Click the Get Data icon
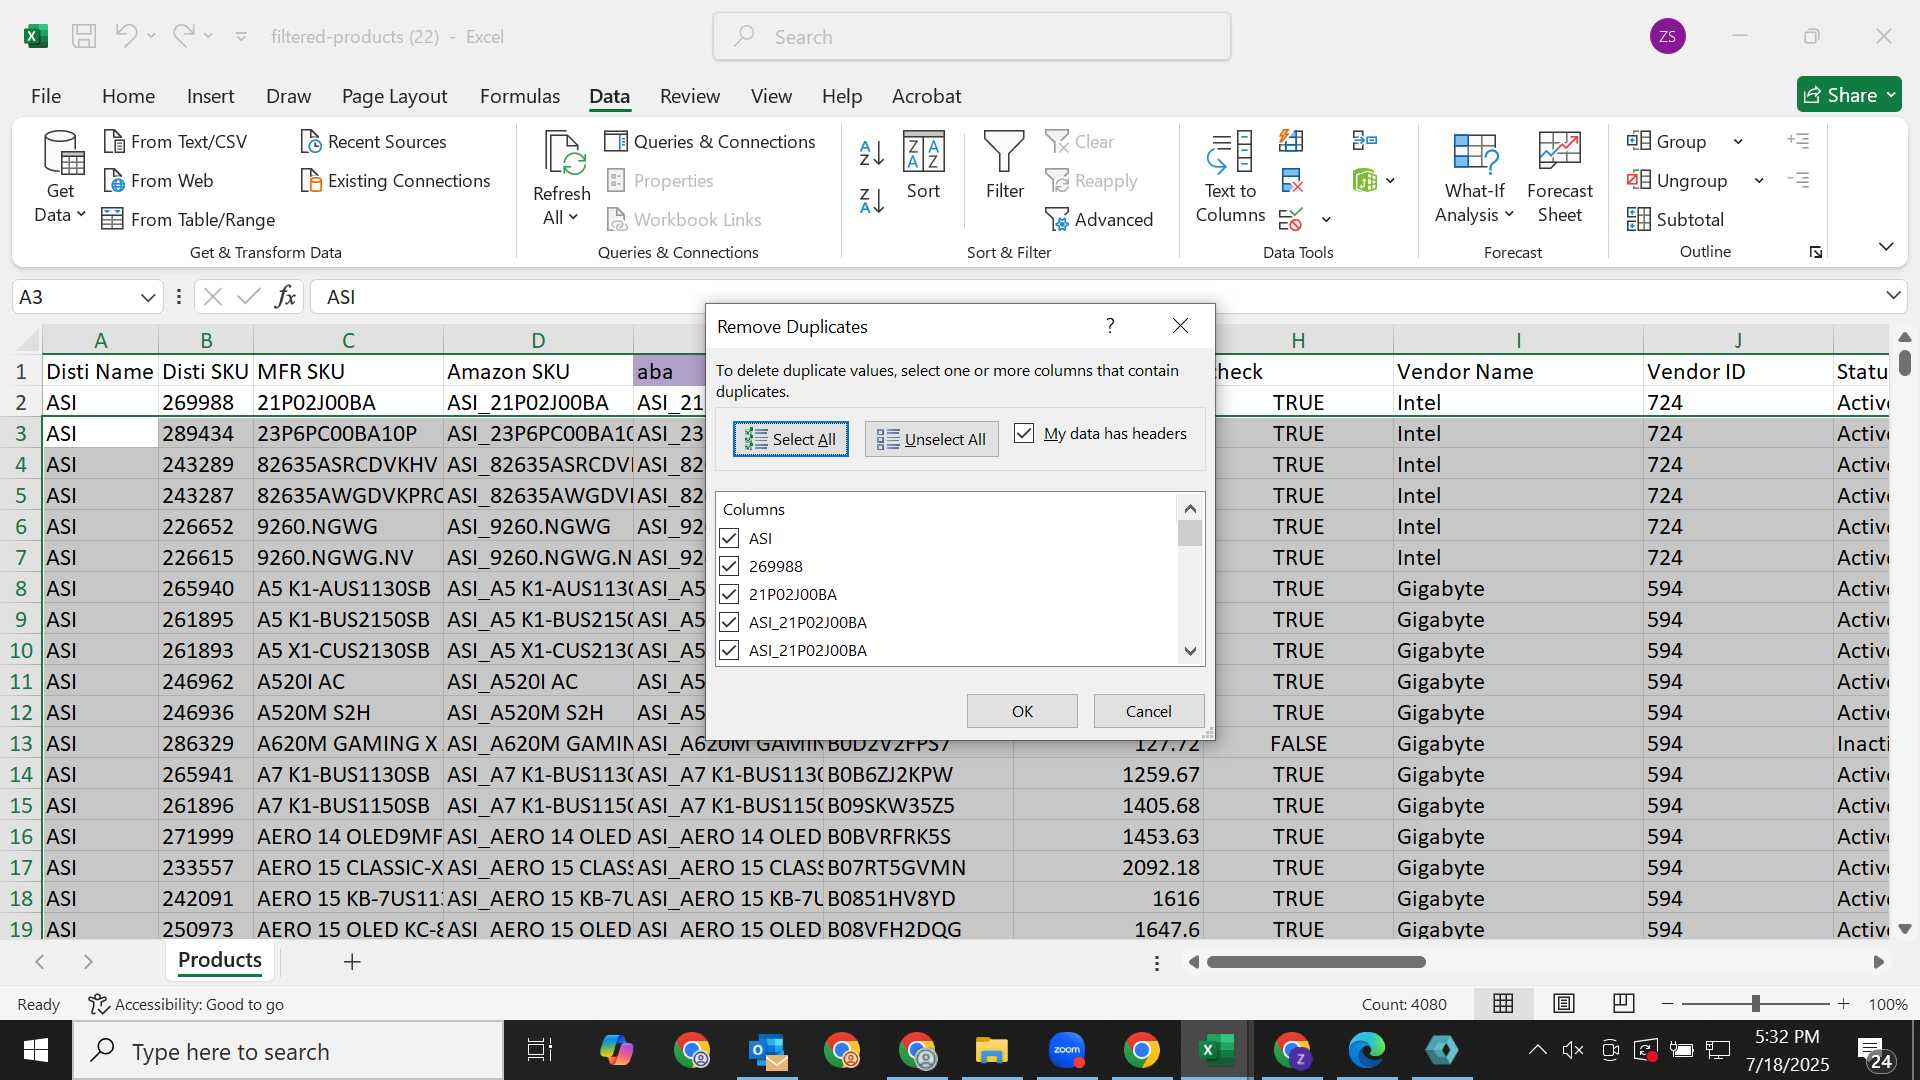The height and width of the screenshot is (1080, 1920). tap(63, 153)
